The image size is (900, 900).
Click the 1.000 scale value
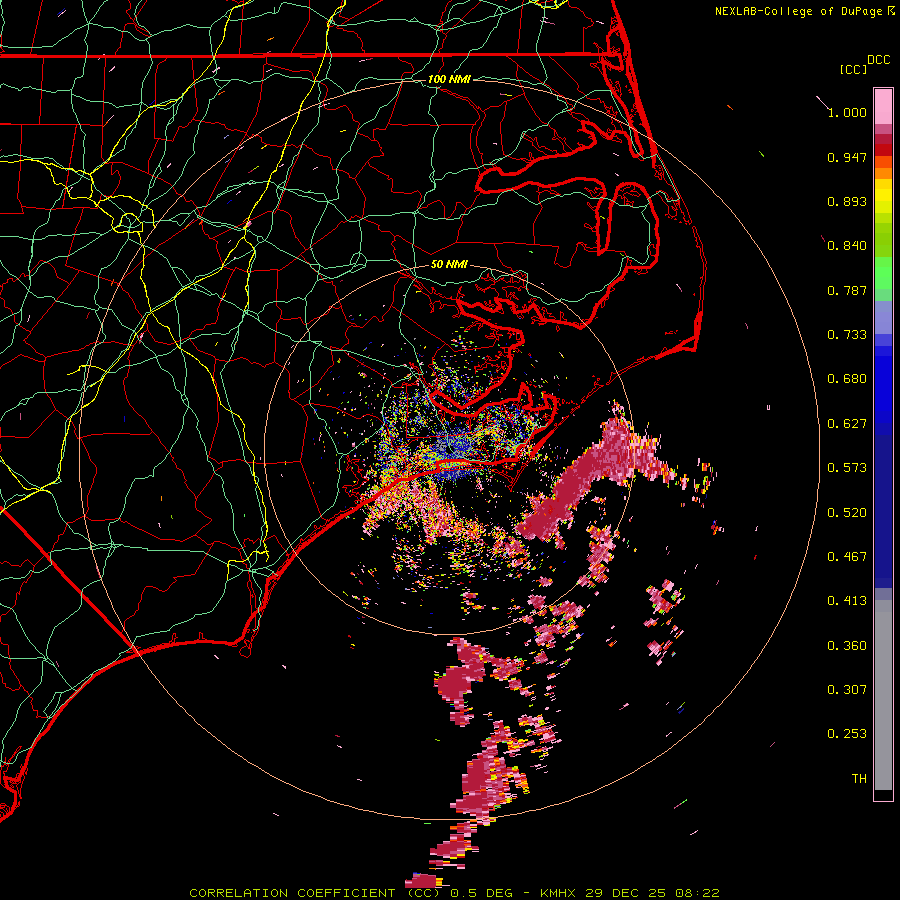point(847,112)
